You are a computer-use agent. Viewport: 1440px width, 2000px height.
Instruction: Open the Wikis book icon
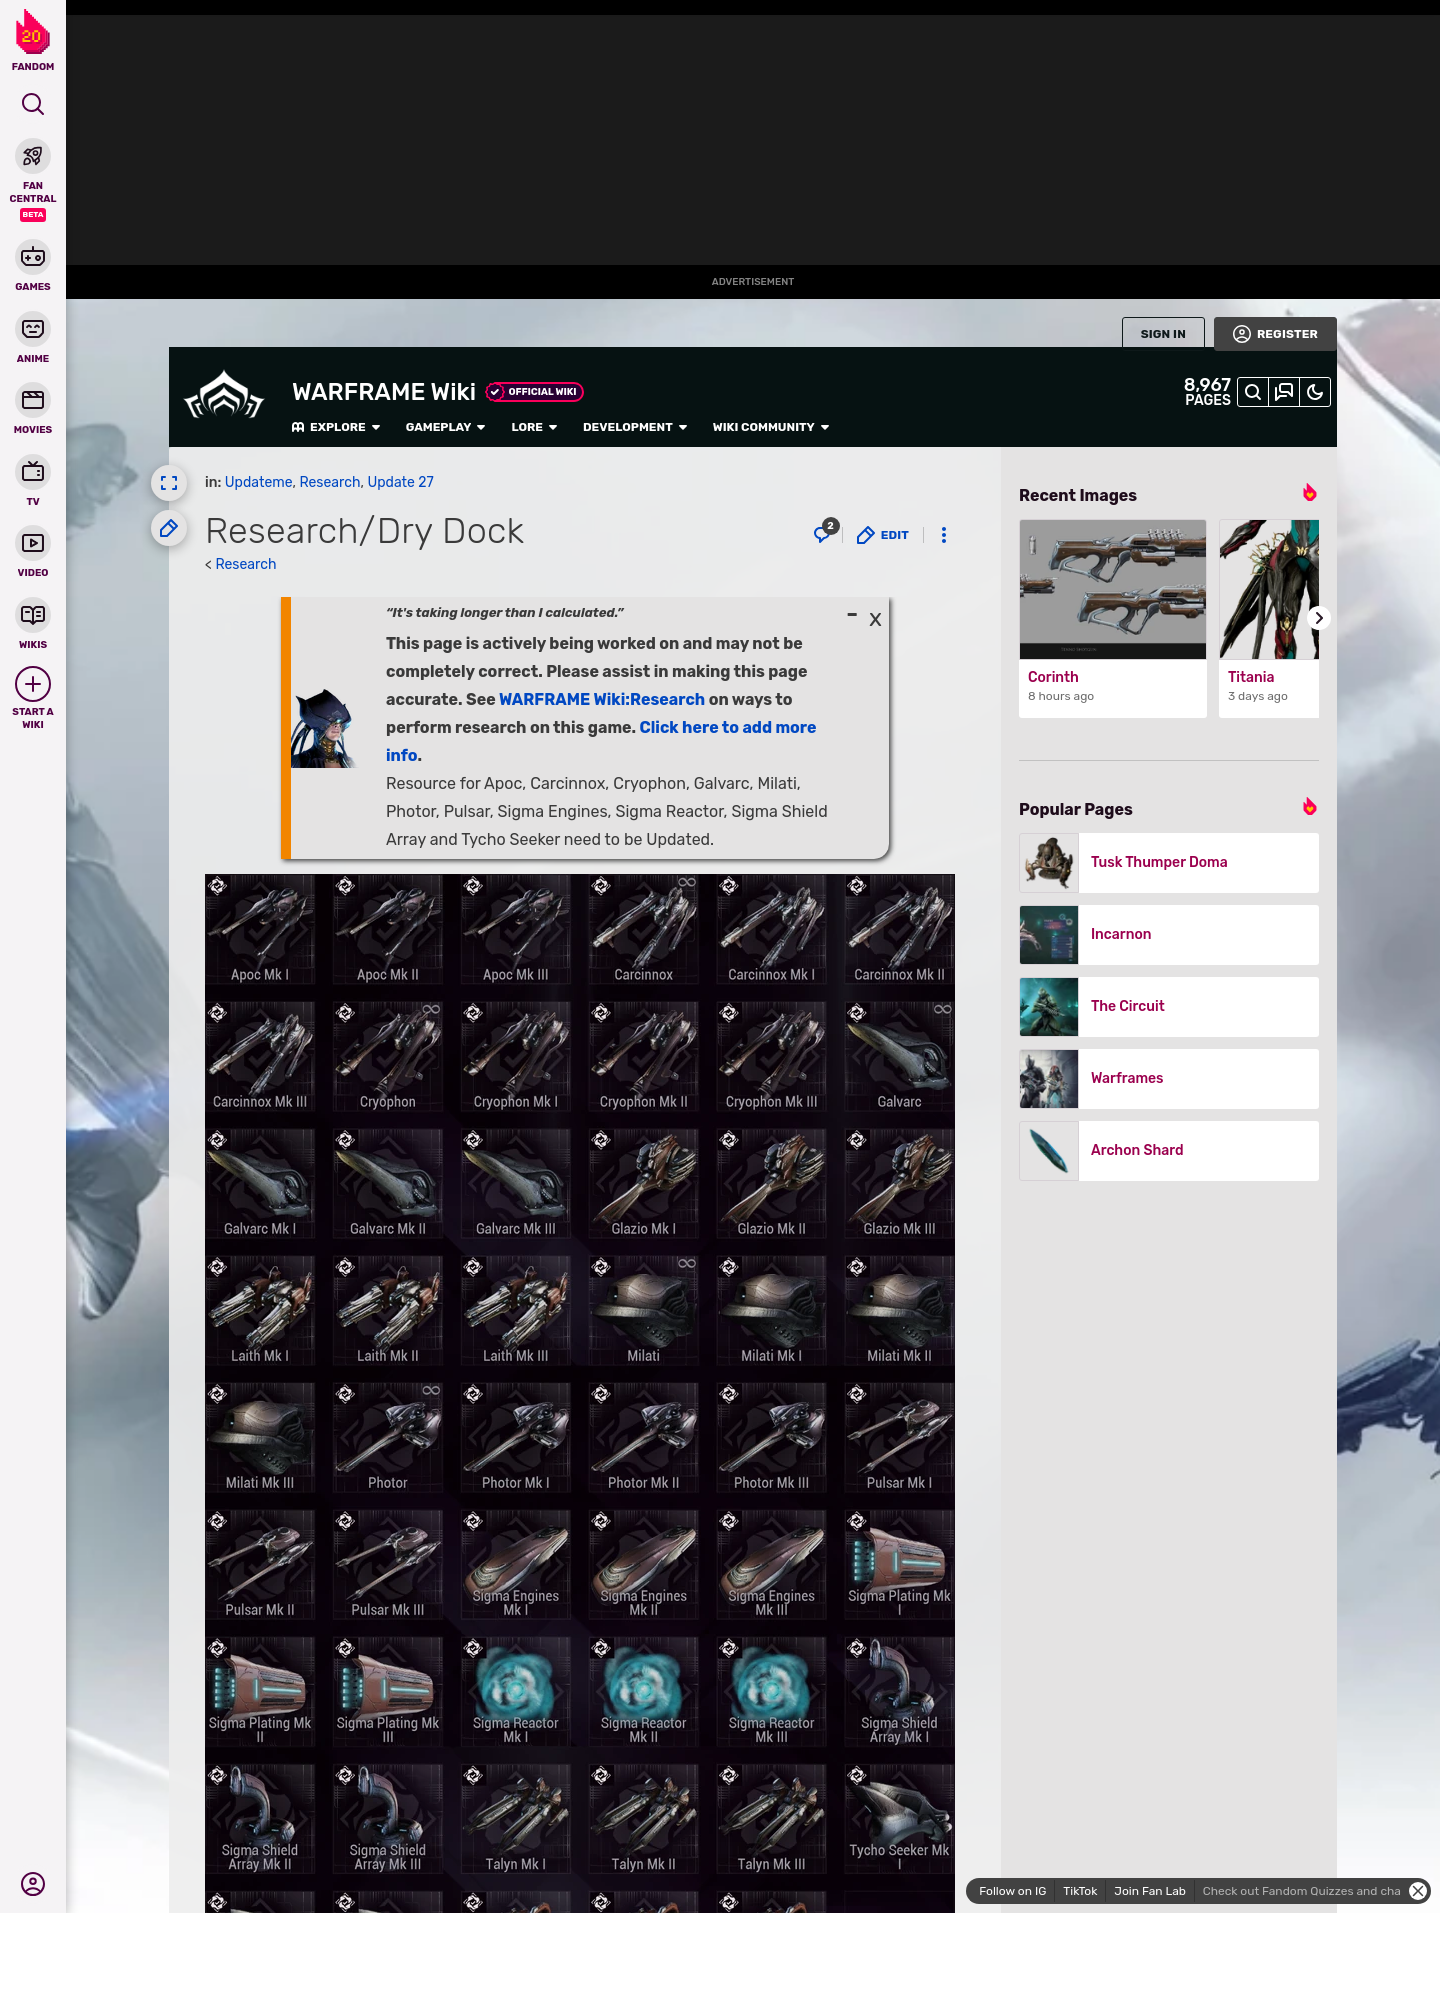click(33, 615)
